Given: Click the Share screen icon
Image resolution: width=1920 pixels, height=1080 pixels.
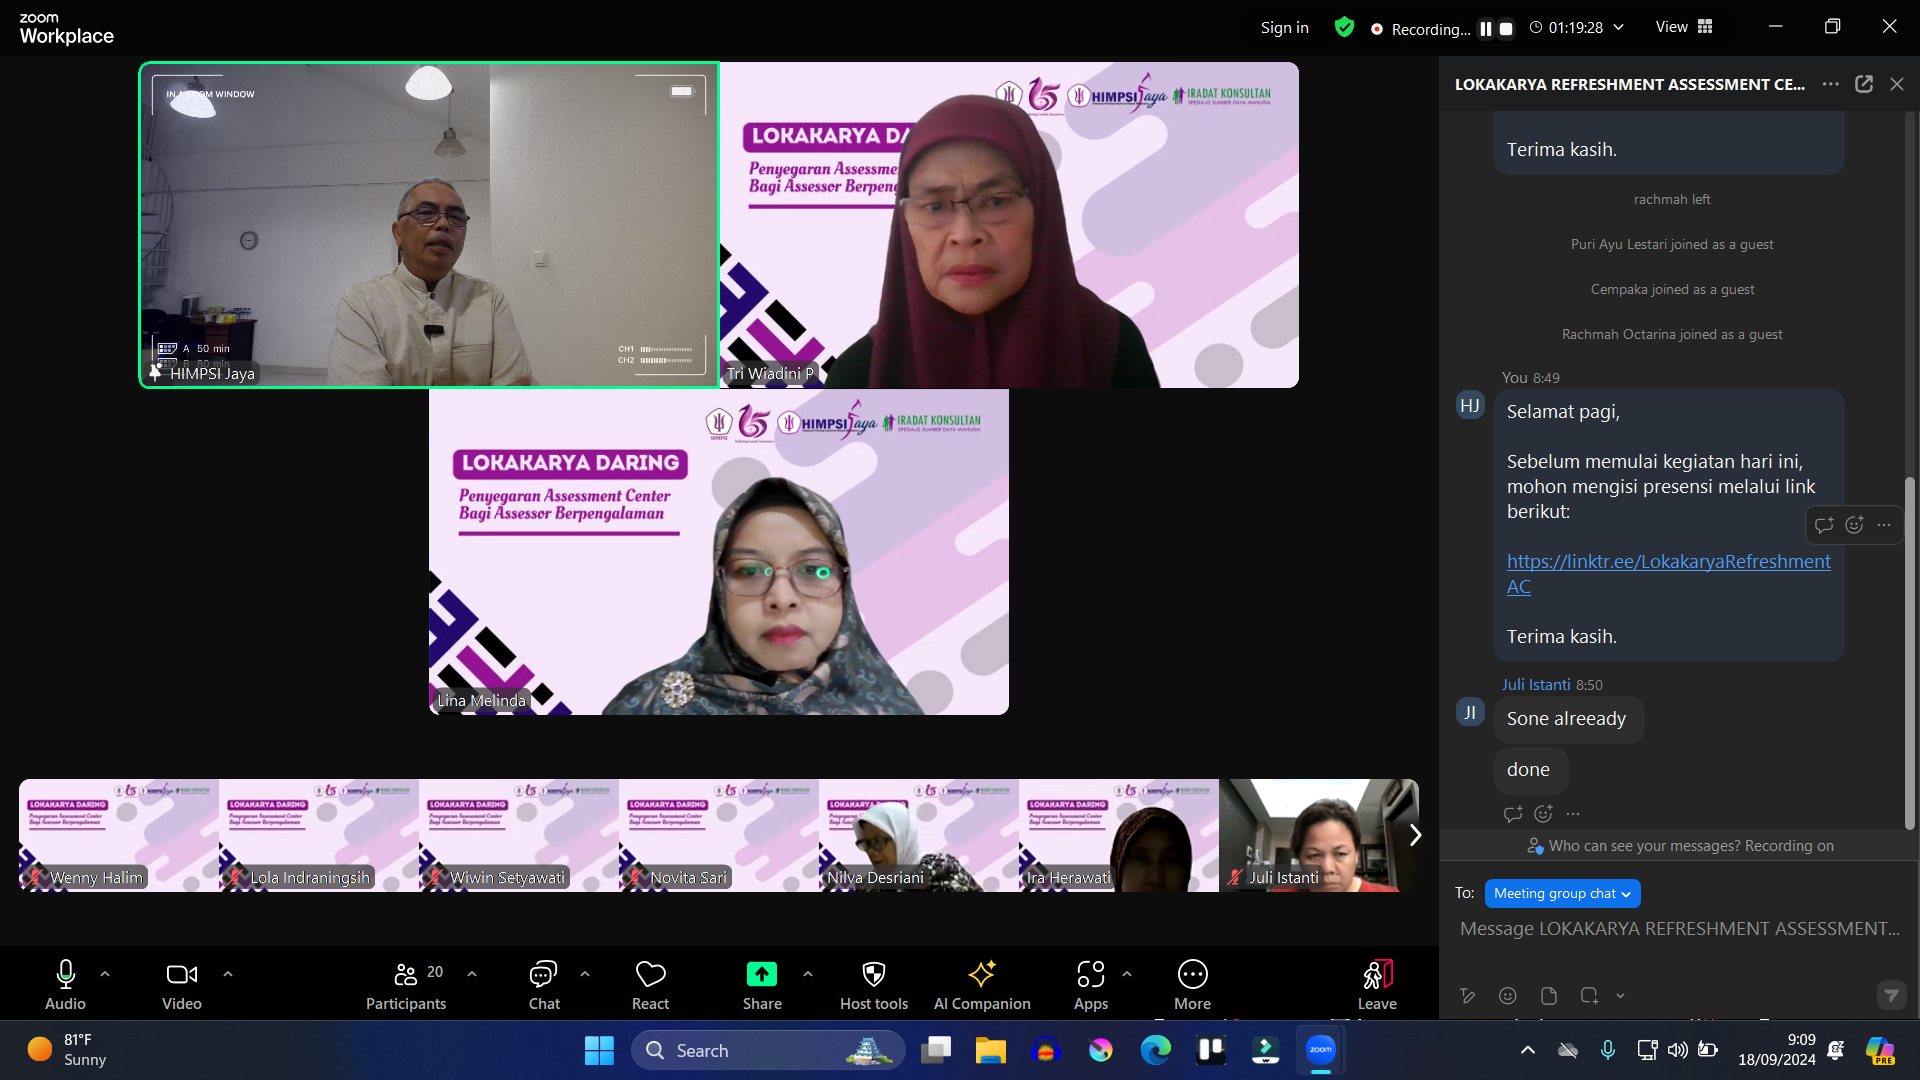Looking at the screenshot, I should point(761,975).
